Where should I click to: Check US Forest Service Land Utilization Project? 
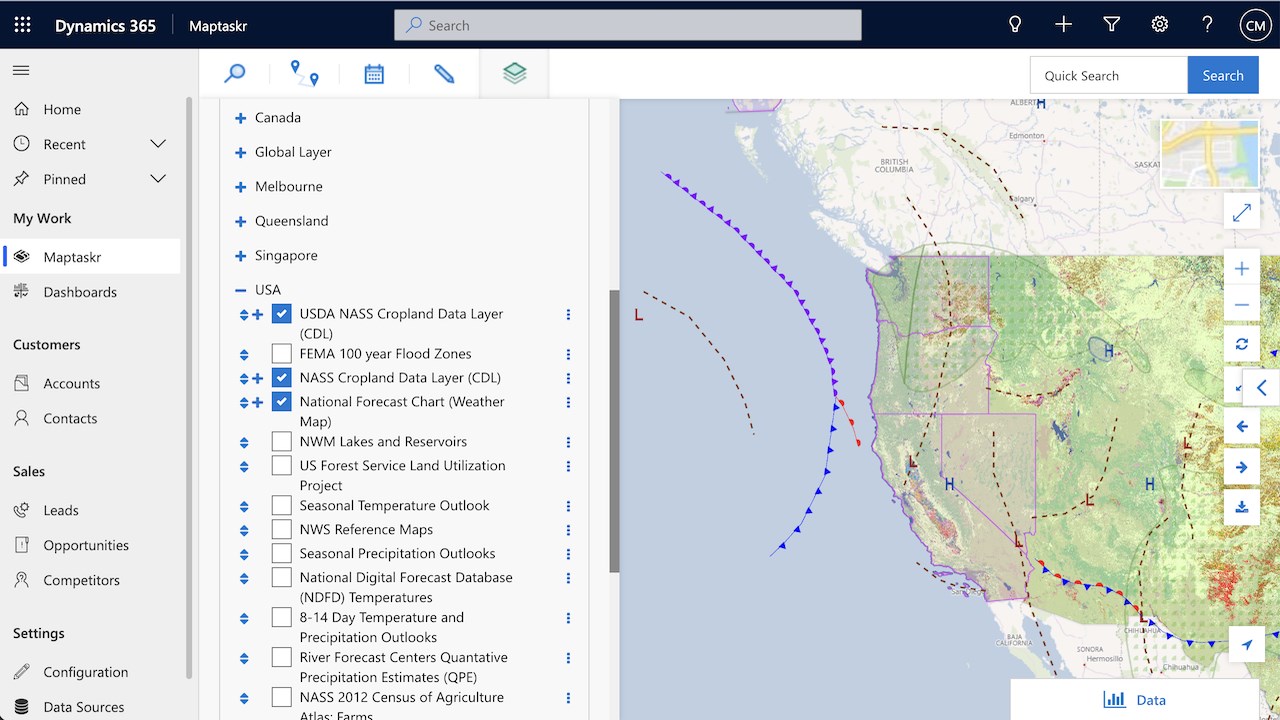click(281, 466)
